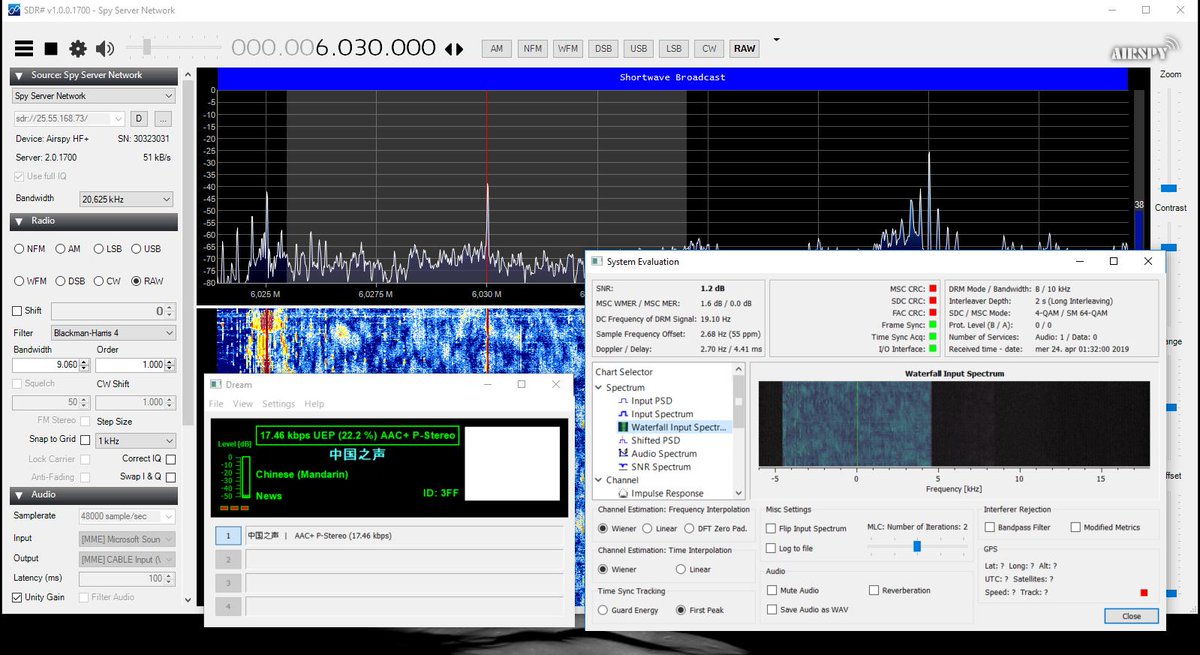The height and width of the screenshot is (655, 1200).
Task: Select LSB radio option in Radio panel
Action: pos(108,249)
